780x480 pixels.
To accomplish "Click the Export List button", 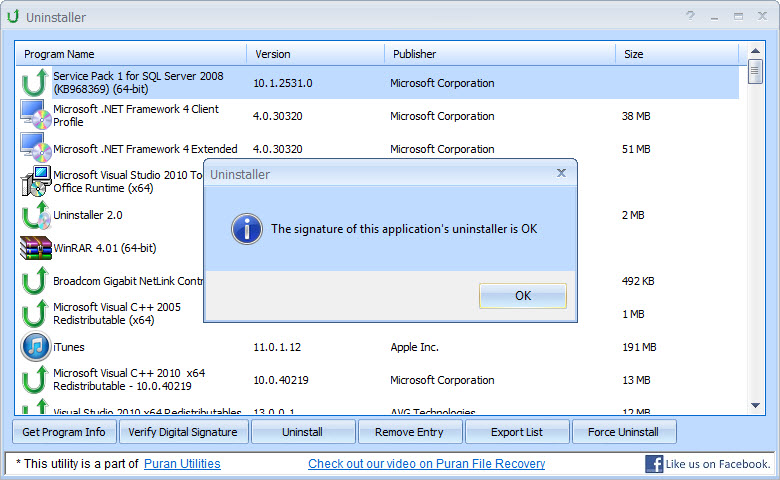I will coord(516,432).
